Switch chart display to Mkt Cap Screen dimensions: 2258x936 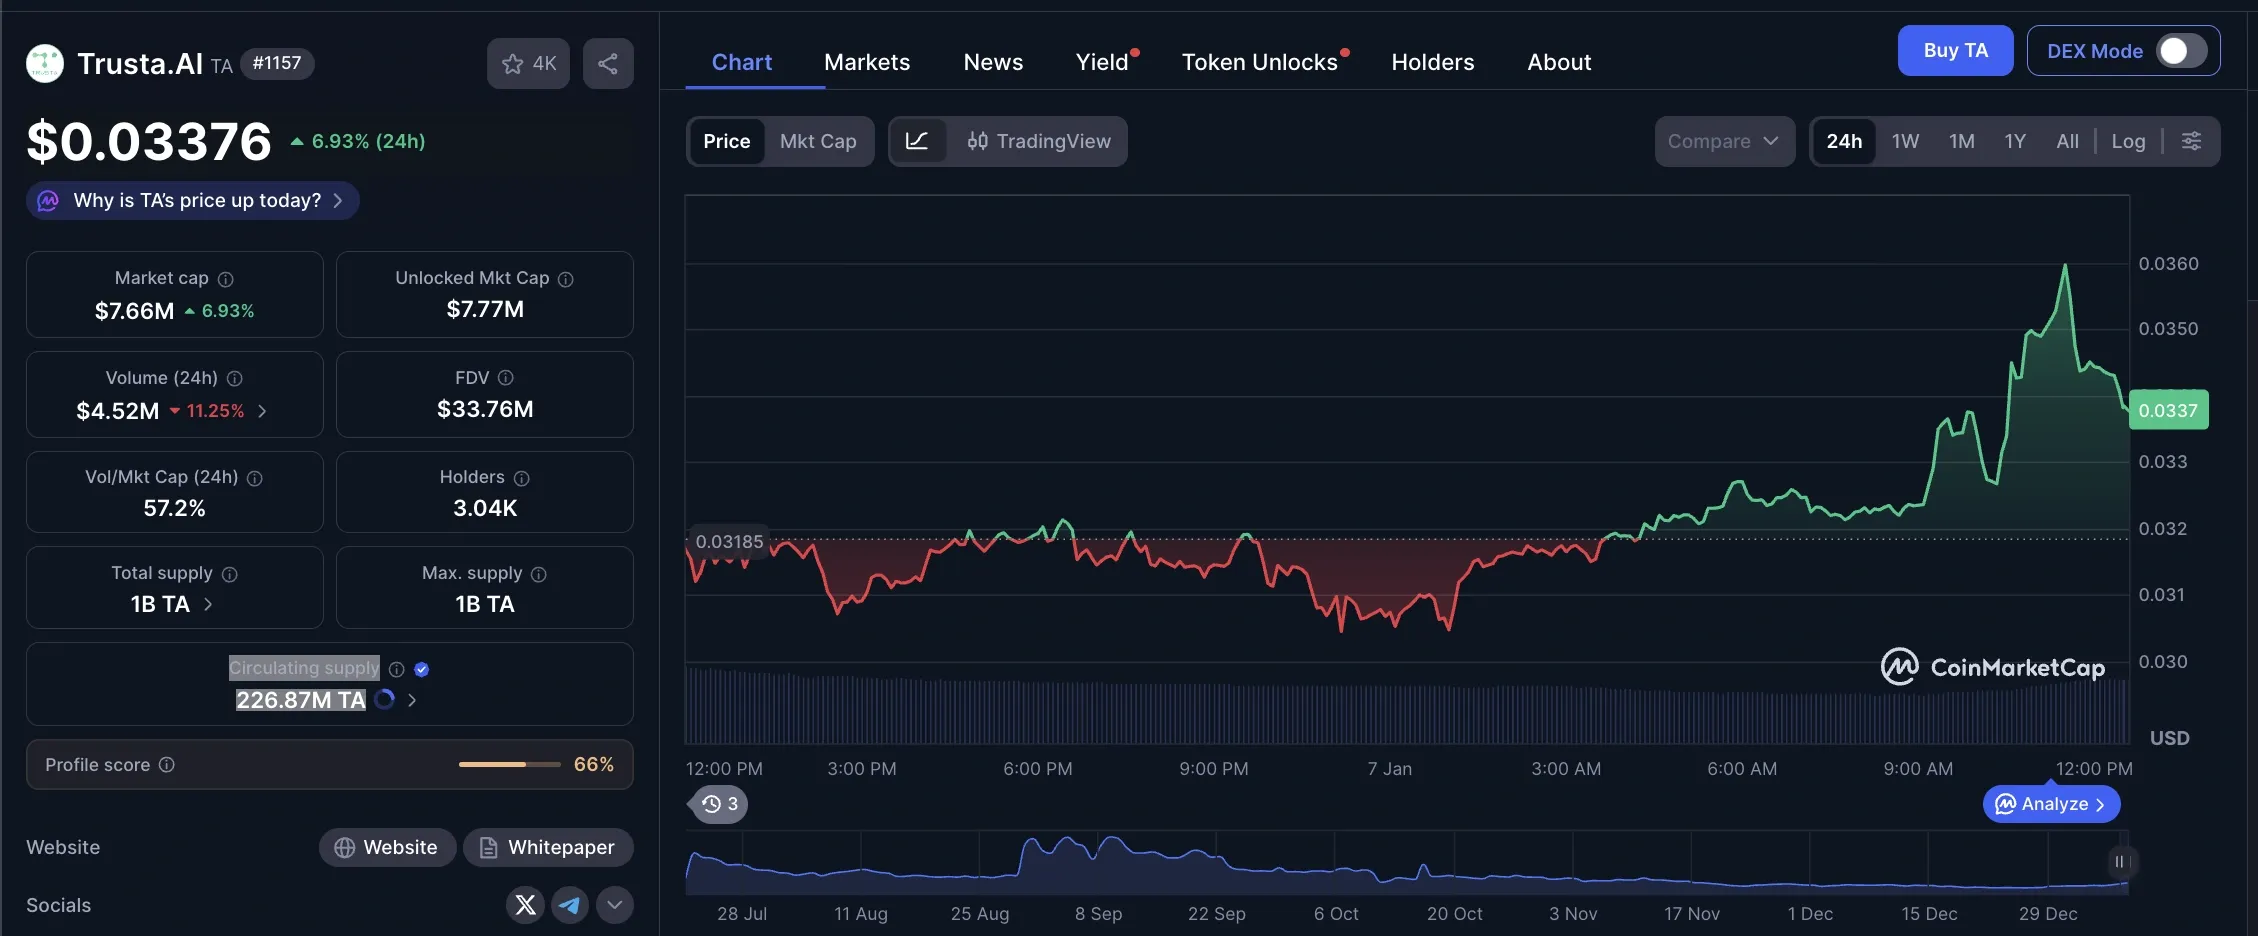coord(818,141)
